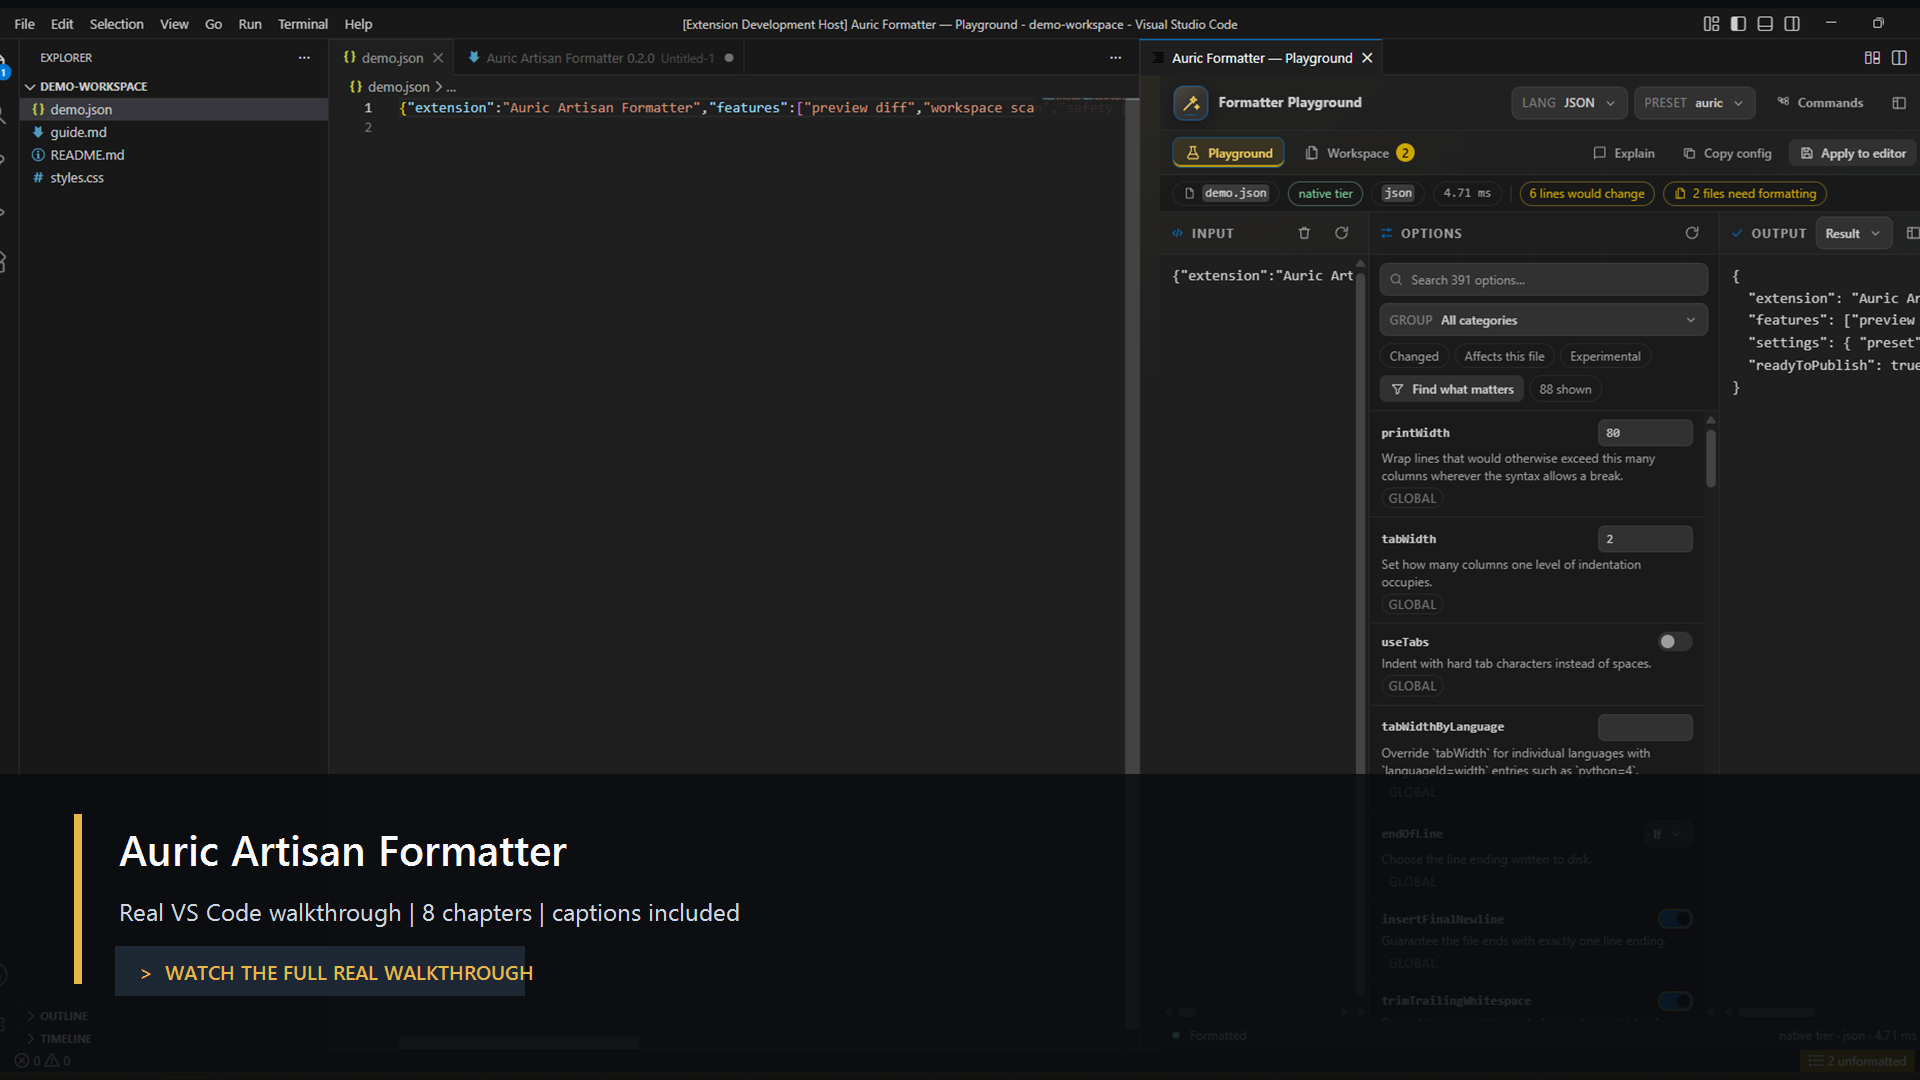Viewport: 1920px width, 1080px height.
Task: Click the Copy config button
Action: pyautogui.click(x=1727, y=153)
